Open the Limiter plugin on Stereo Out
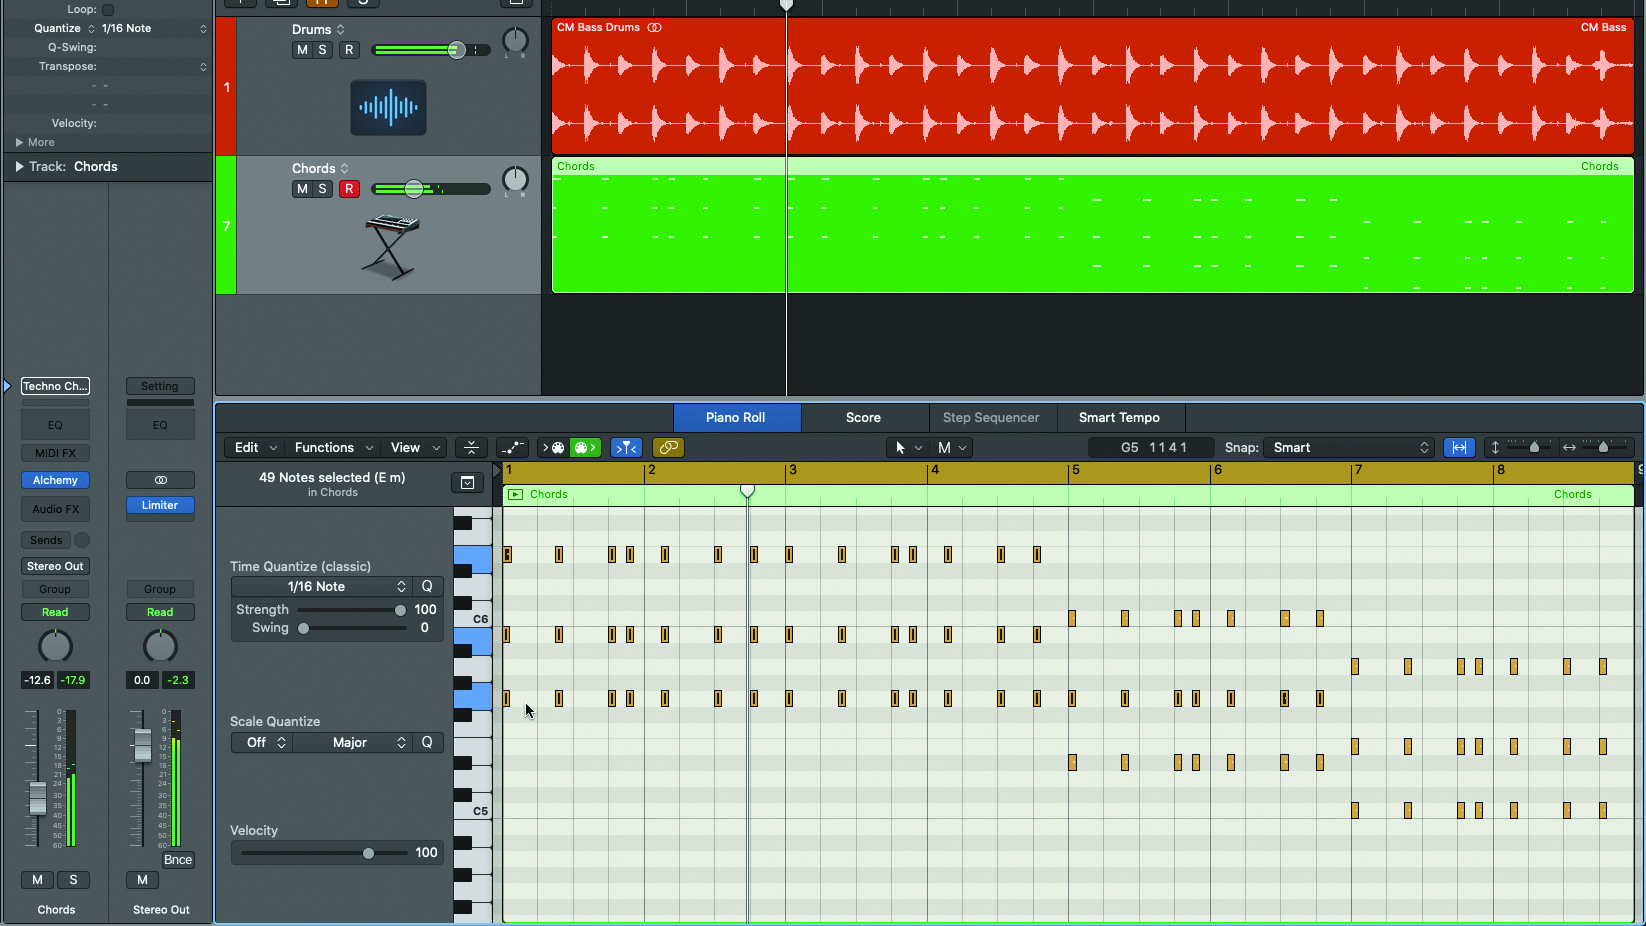1646x926 pixels. pyautogui.click(x=160, y=506)
